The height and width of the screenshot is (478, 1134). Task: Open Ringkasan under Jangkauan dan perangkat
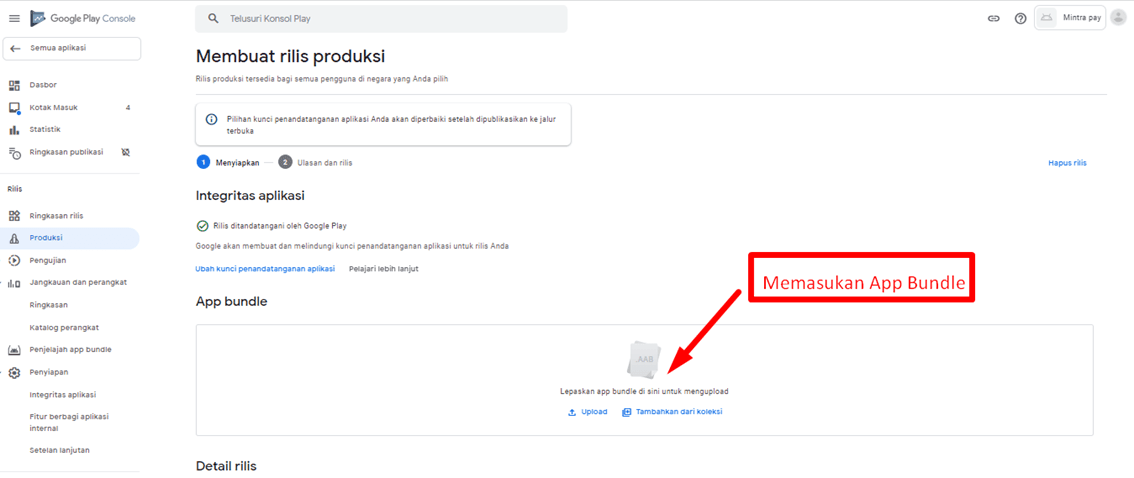pos(48,304)
